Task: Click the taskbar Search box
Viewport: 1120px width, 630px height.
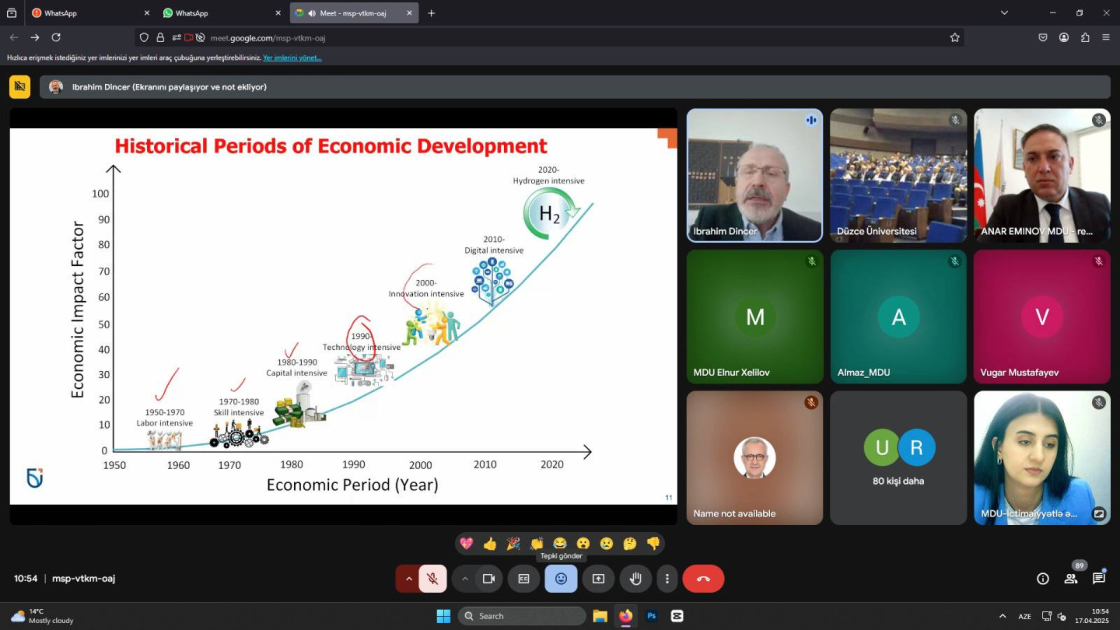Action: (x=521, y=616)
